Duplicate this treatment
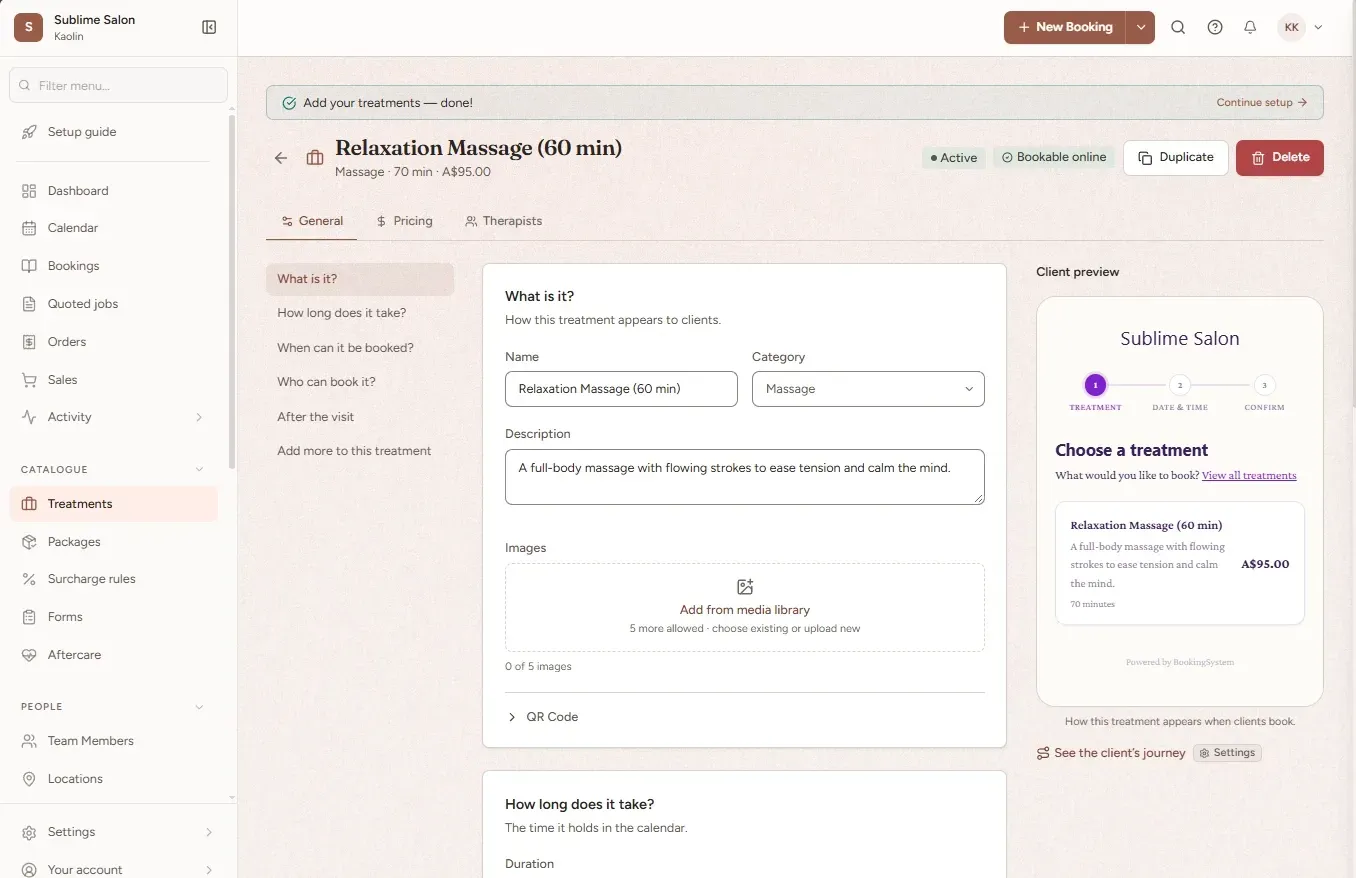This screenshot has height=878, width=1356. [1176, 158]
